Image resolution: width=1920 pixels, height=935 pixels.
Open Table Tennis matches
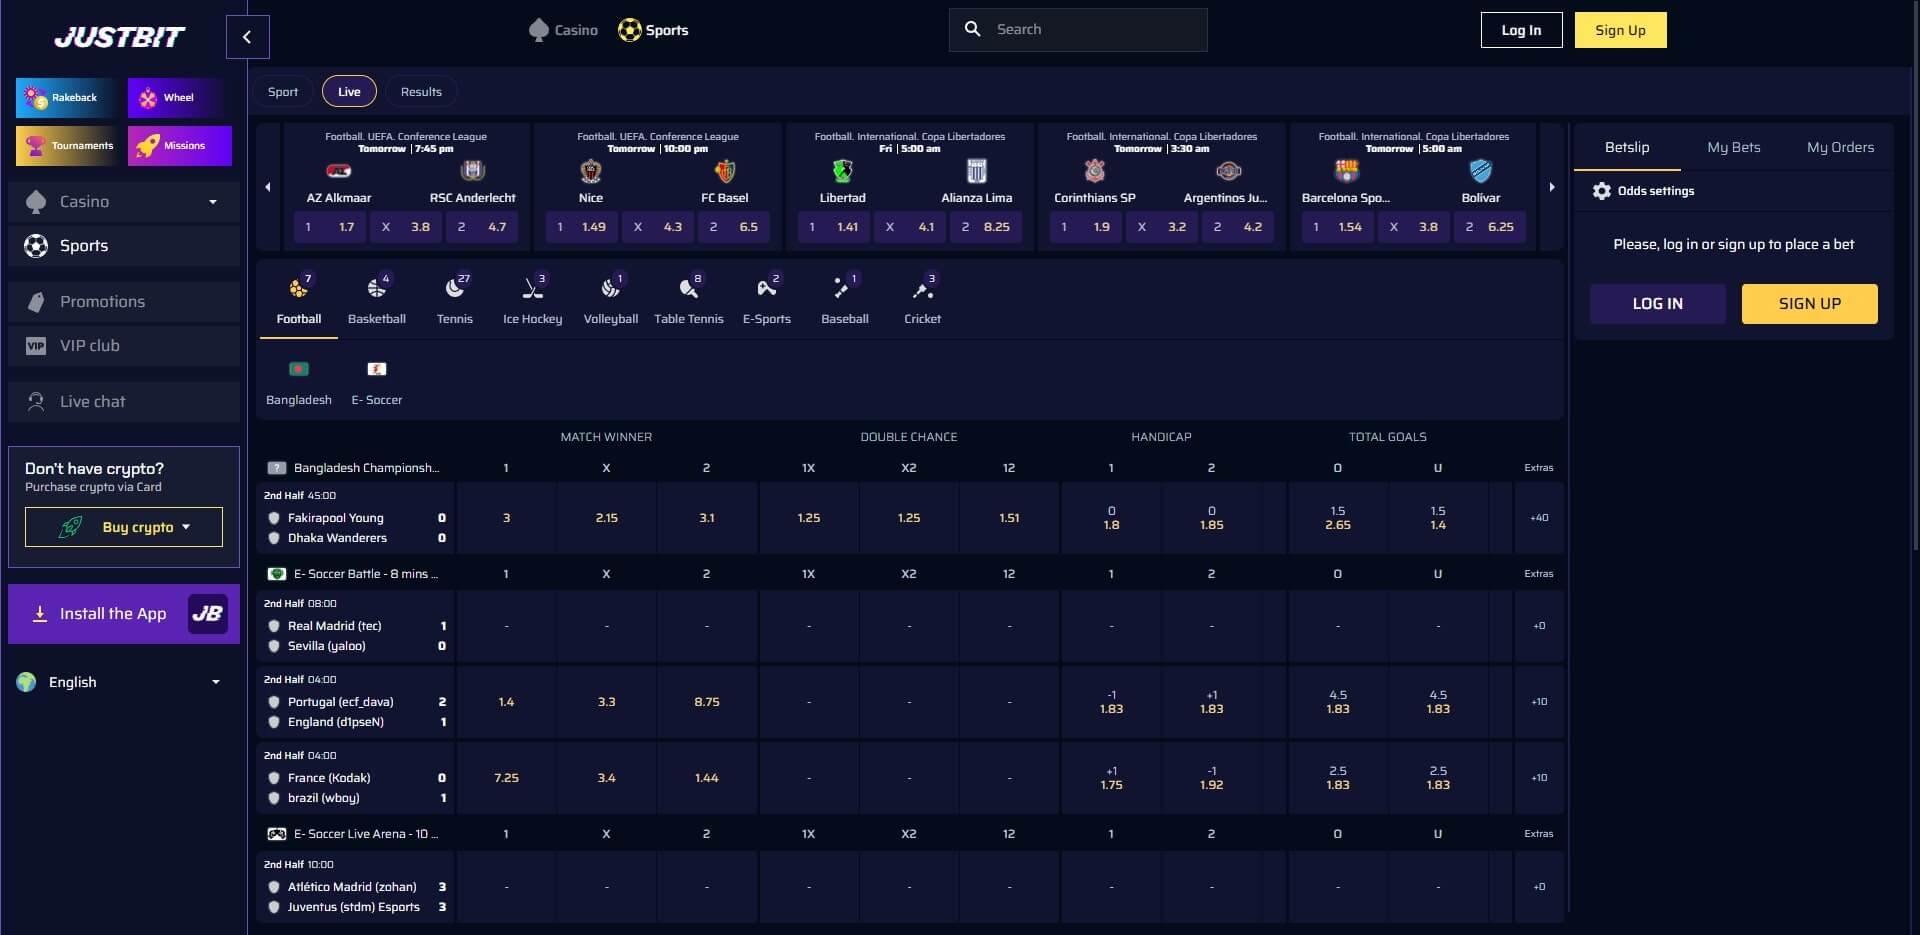[x=688, y=298]
